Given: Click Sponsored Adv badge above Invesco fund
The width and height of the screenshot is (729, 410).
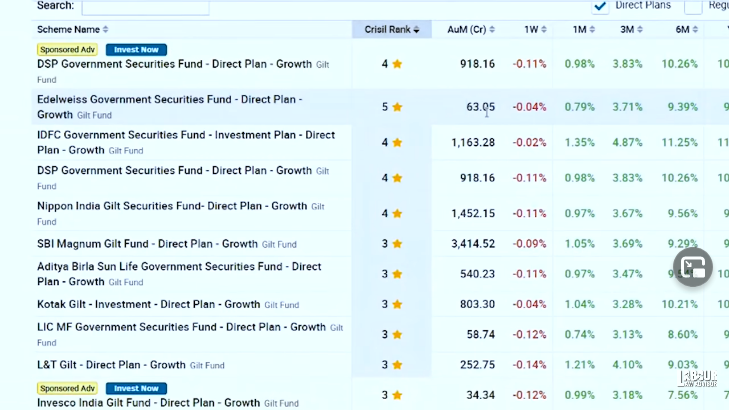Looking at the screenshot, I should point(67,388).
